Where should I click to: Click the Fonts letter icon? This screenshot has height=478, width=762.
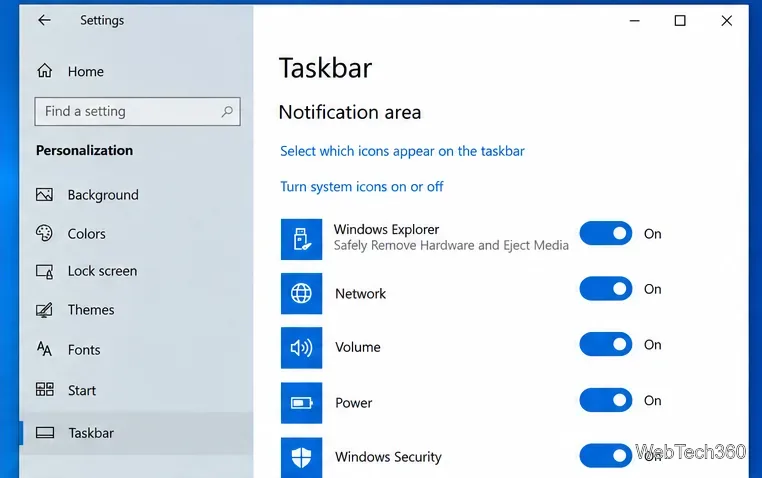click(44, 349)
